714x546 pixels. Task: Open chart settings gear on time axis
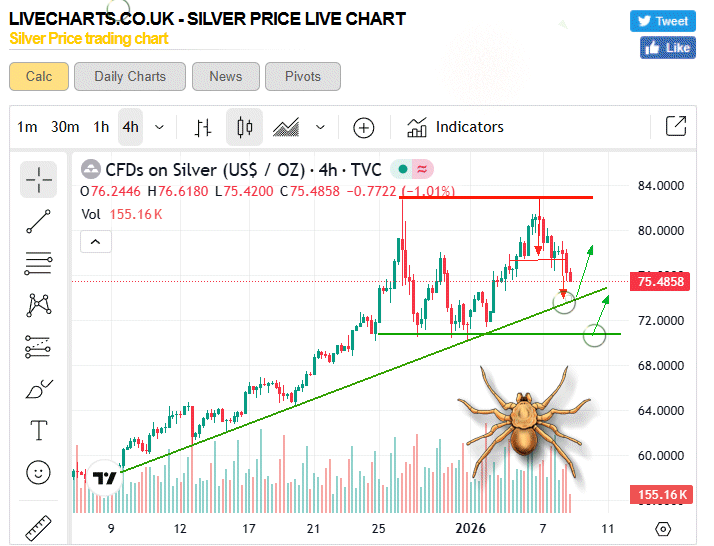click(662, 528)
